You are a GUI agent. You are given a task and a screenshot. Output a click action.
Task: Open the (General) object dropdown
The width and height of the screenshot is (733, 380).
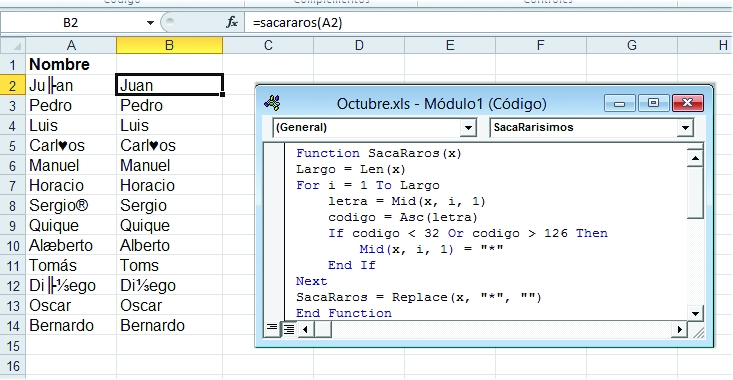467,128
